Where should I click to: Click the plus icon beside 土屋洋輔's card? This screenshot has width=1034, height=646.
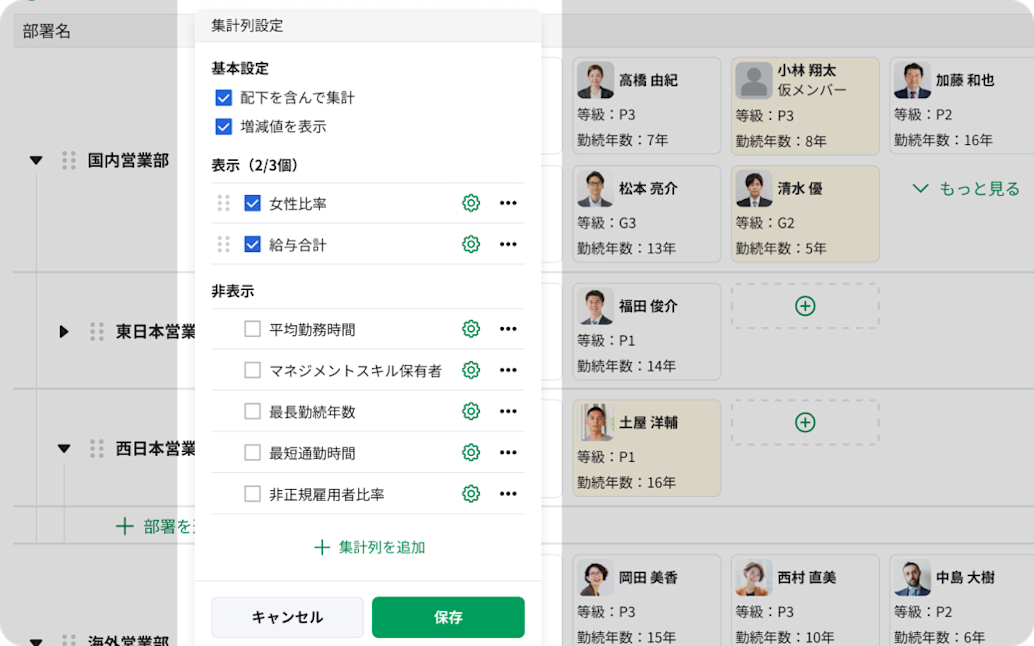pyautogui.click(x=804, y=422)
